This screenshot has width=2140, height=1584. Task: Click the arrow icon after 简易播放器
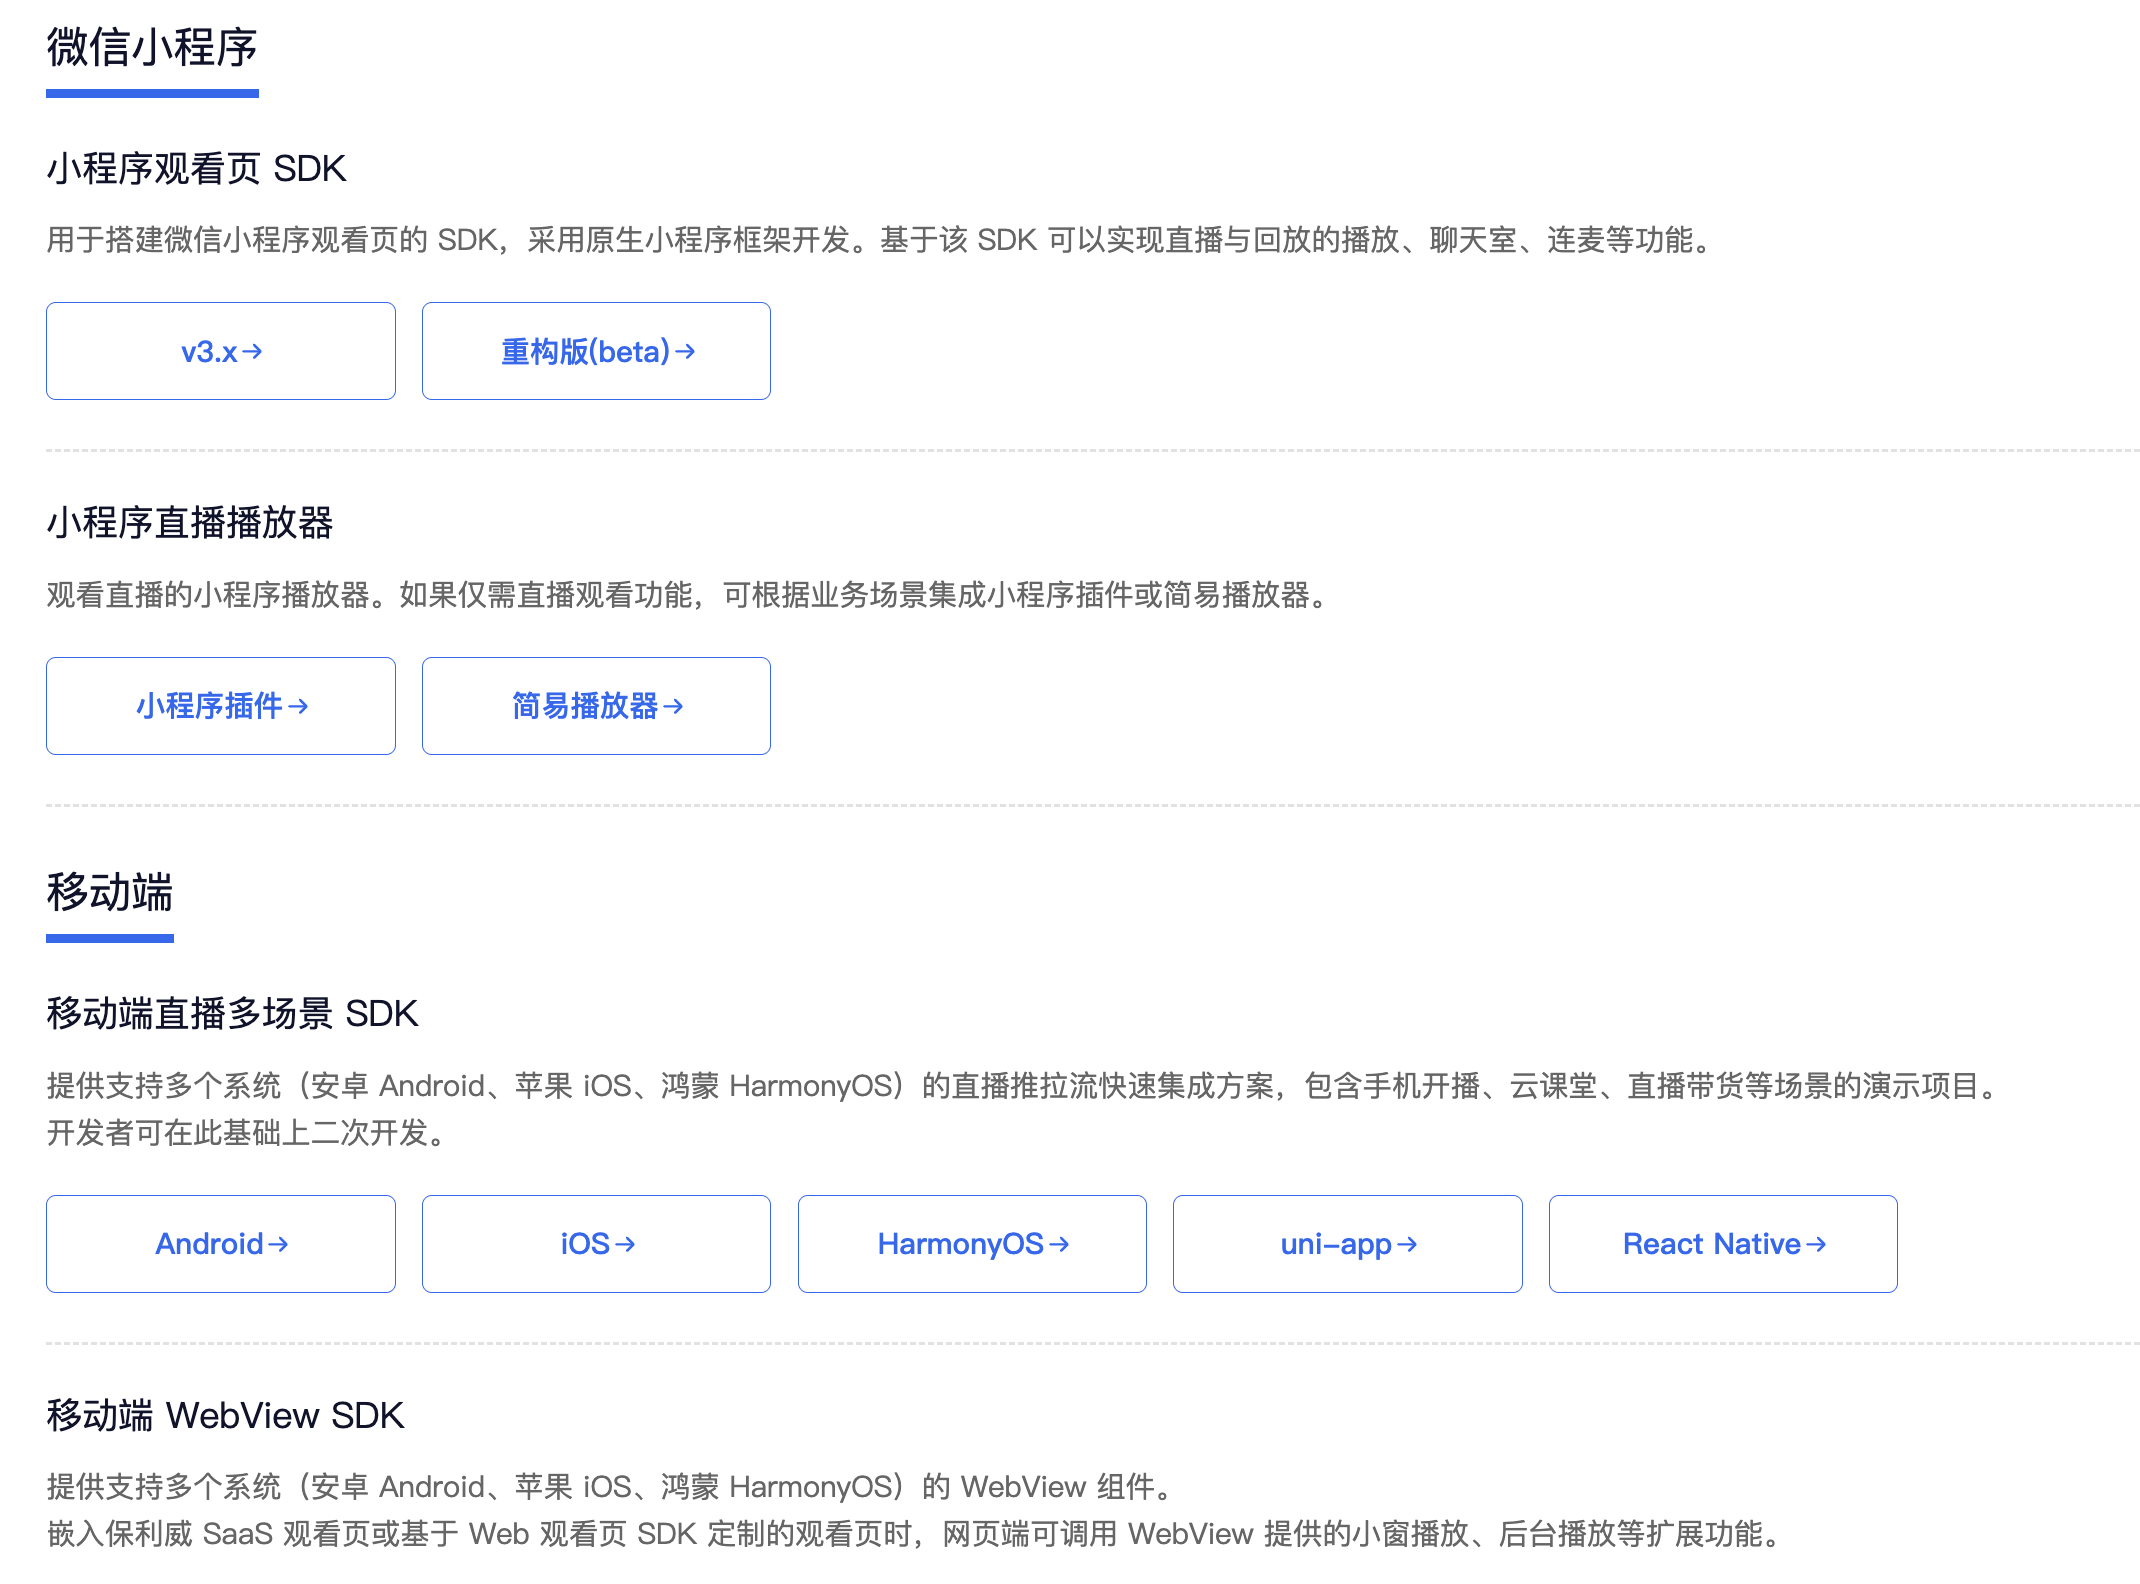674,707
